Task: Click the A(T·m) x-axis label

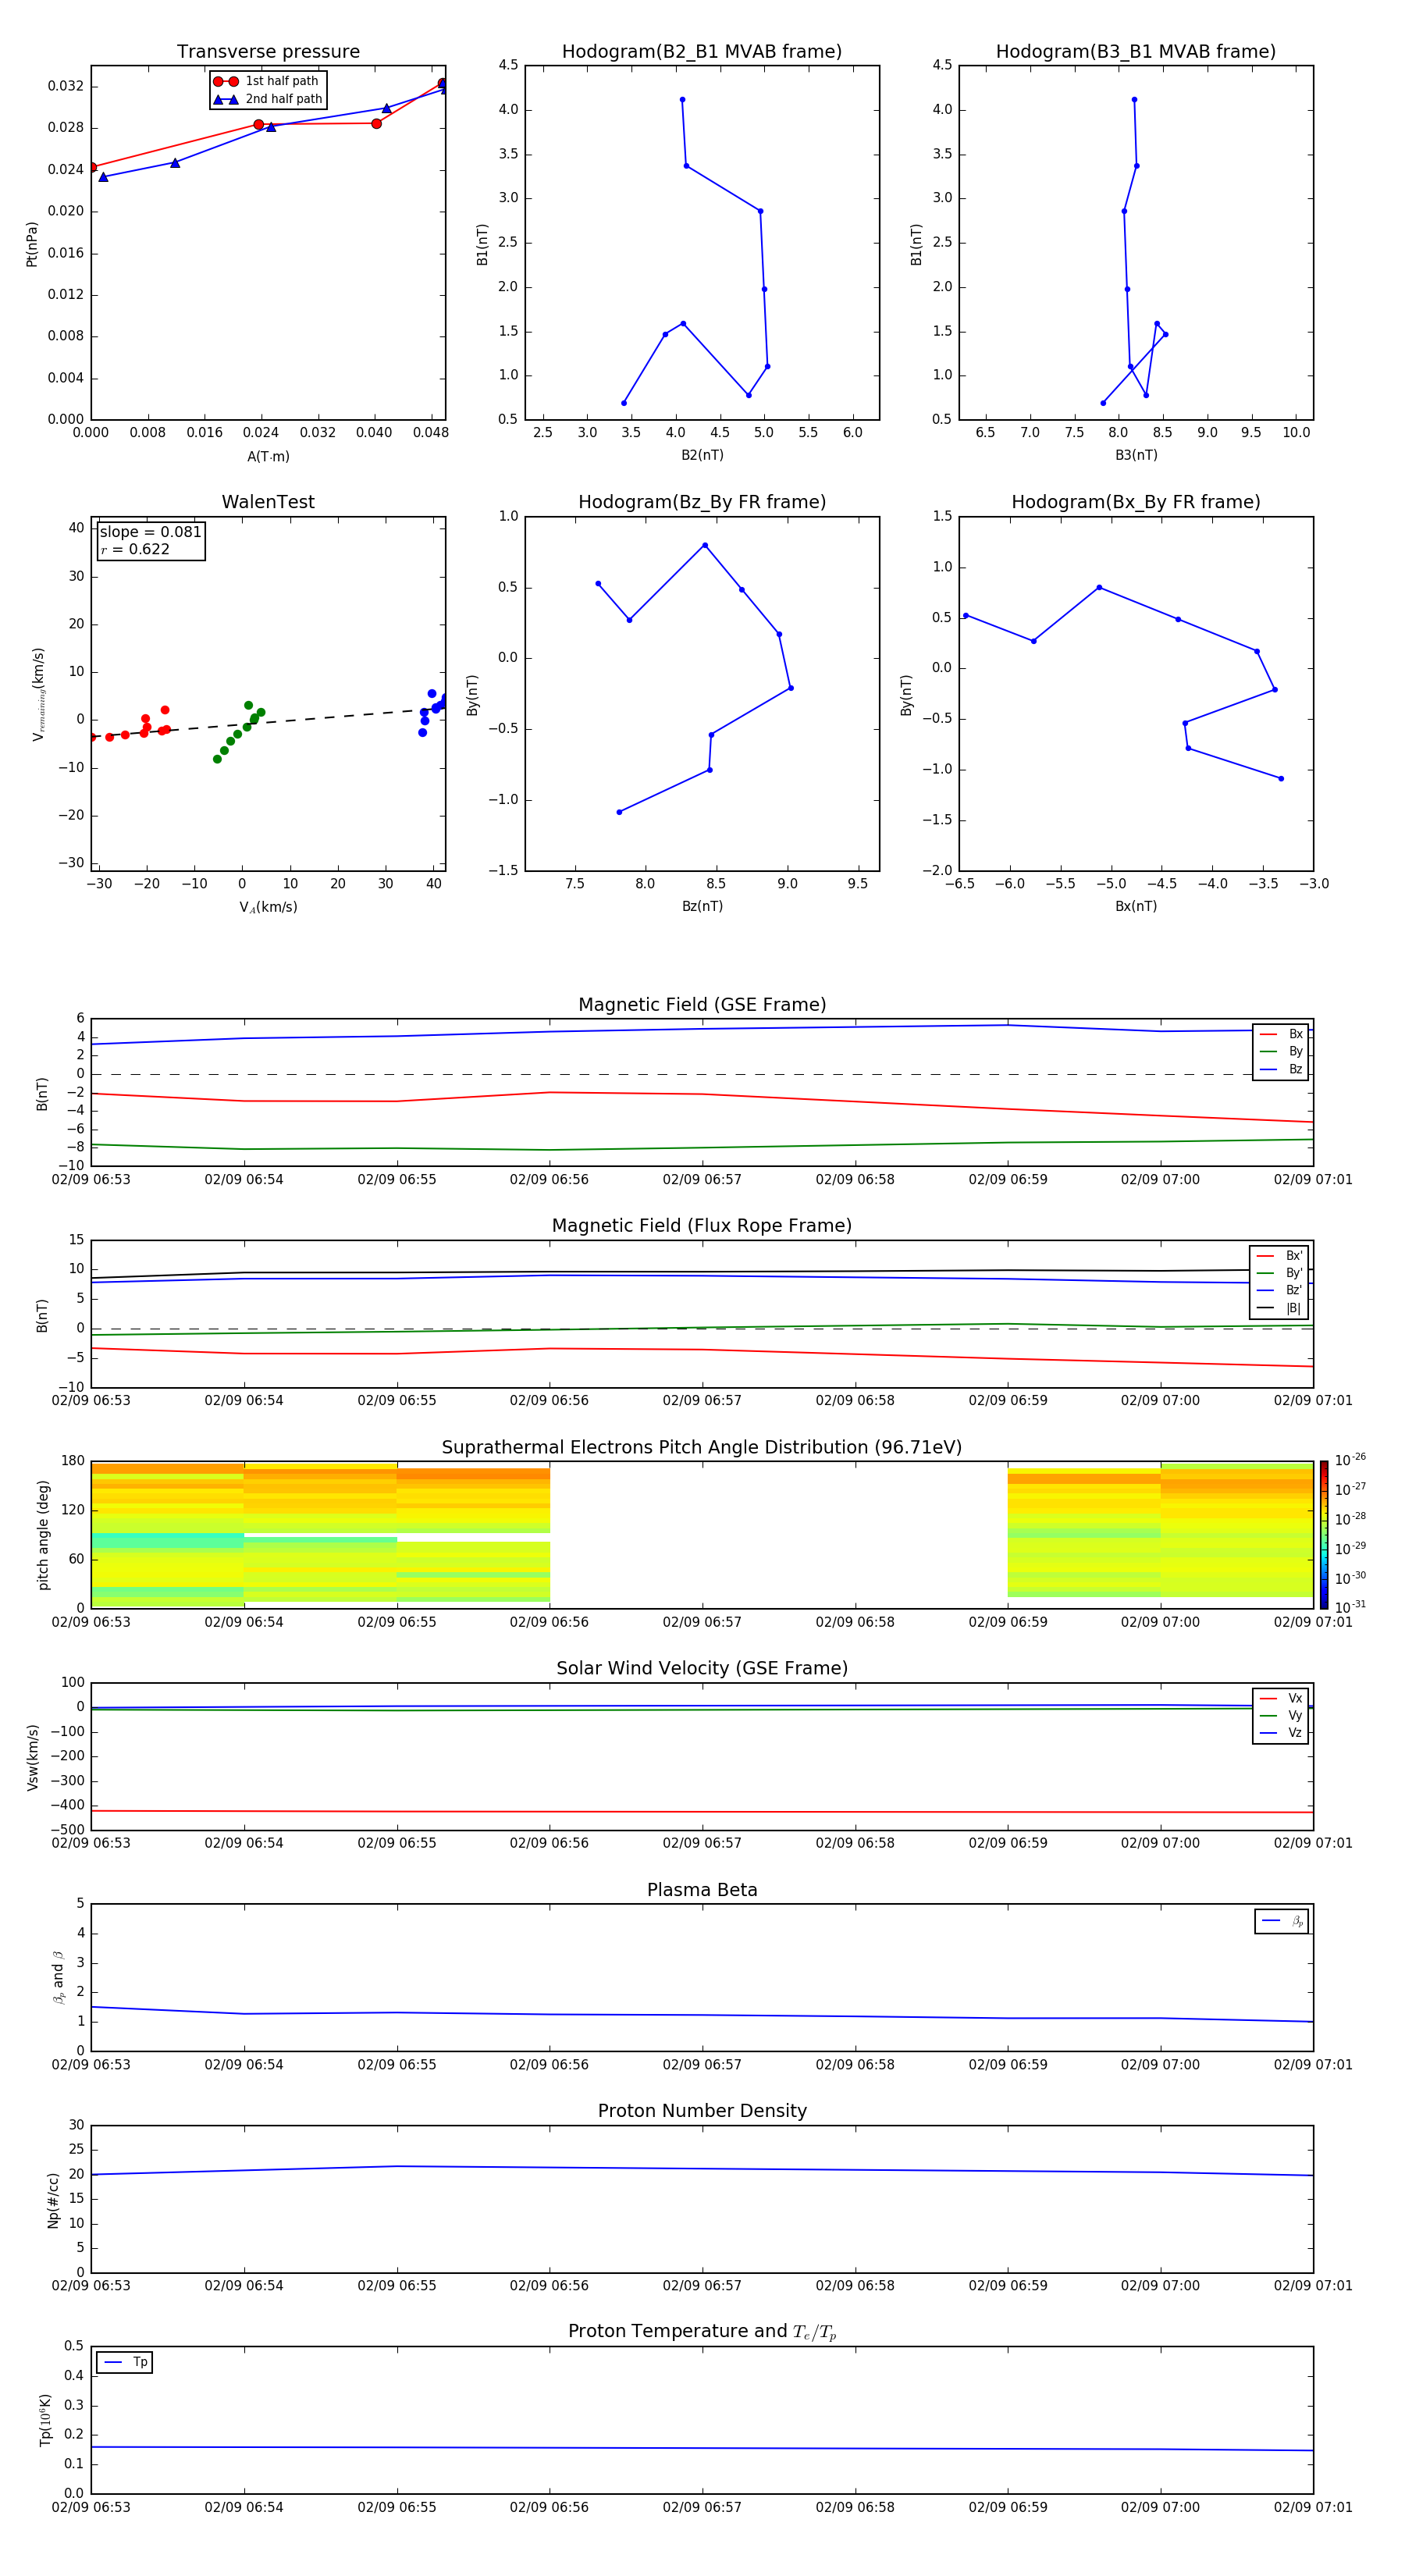Action: point(268,457)
